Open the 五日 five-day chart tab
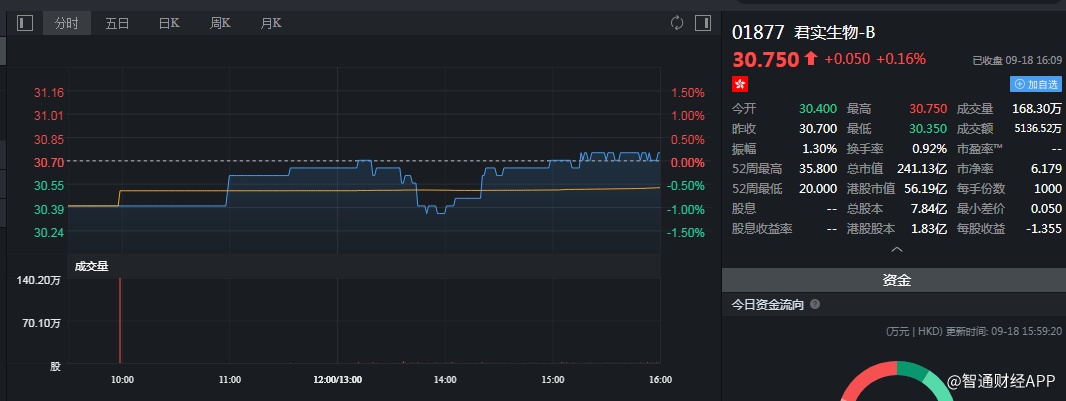 [117, 23]
